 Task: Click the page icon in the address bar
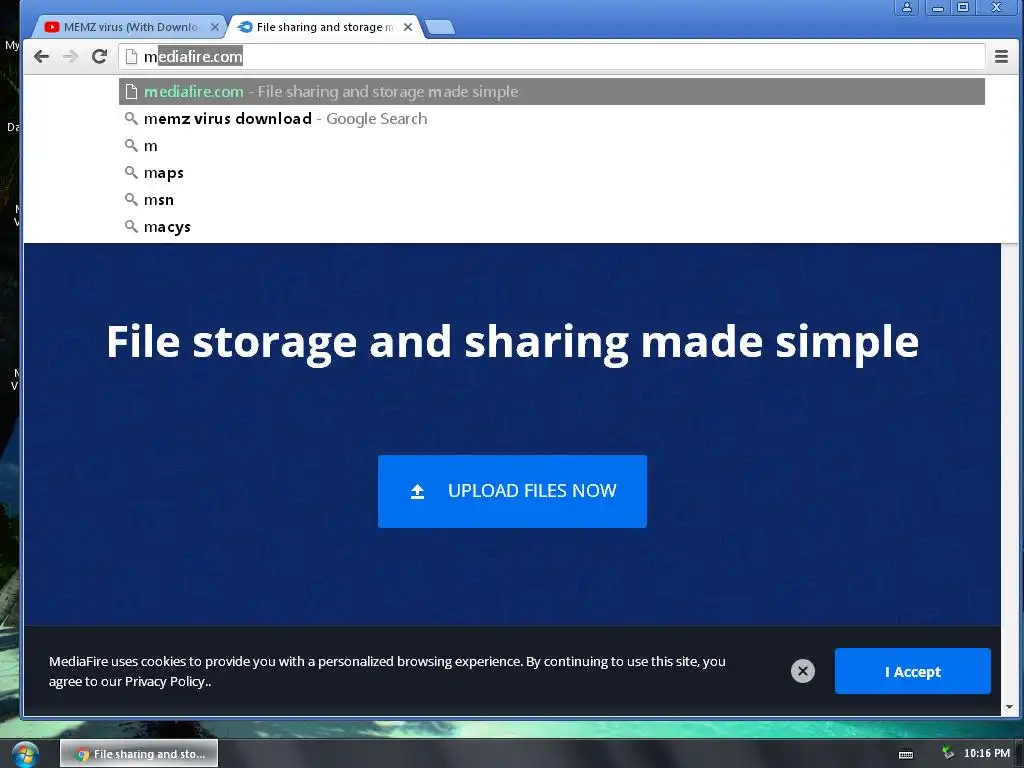tap(131, 57)
